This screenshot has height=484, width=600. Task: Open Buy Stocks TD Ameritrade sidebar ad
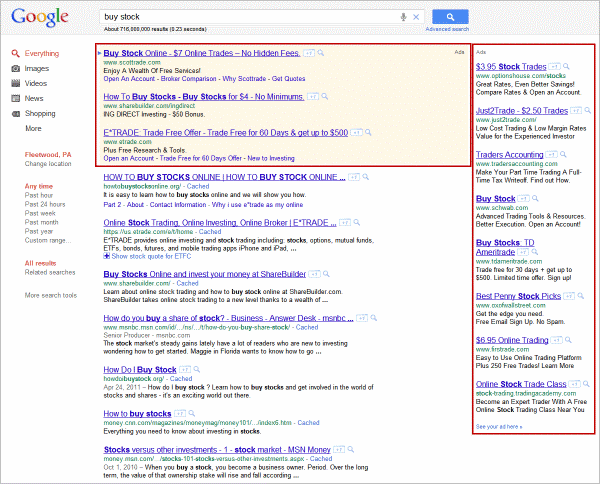tap(505, 248)
